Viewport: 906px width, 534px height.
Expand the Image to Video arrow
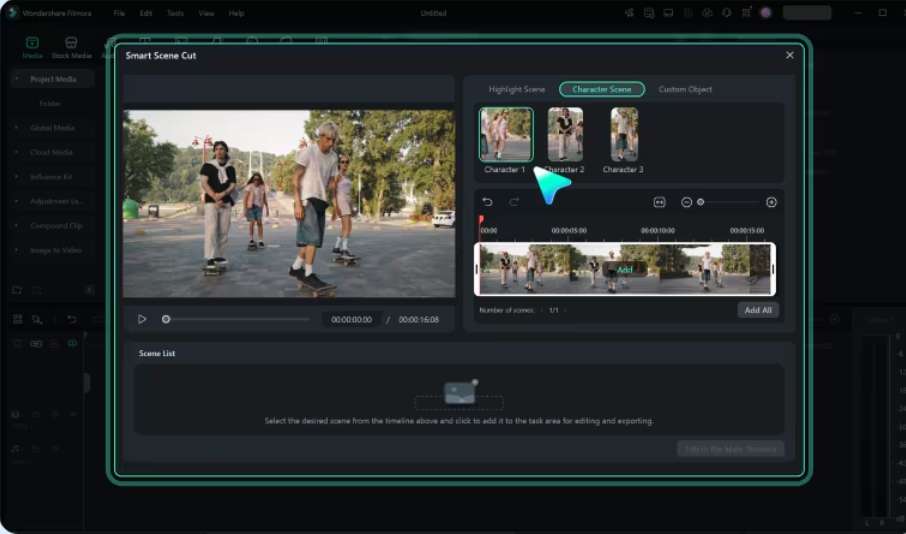click(17, 250)
